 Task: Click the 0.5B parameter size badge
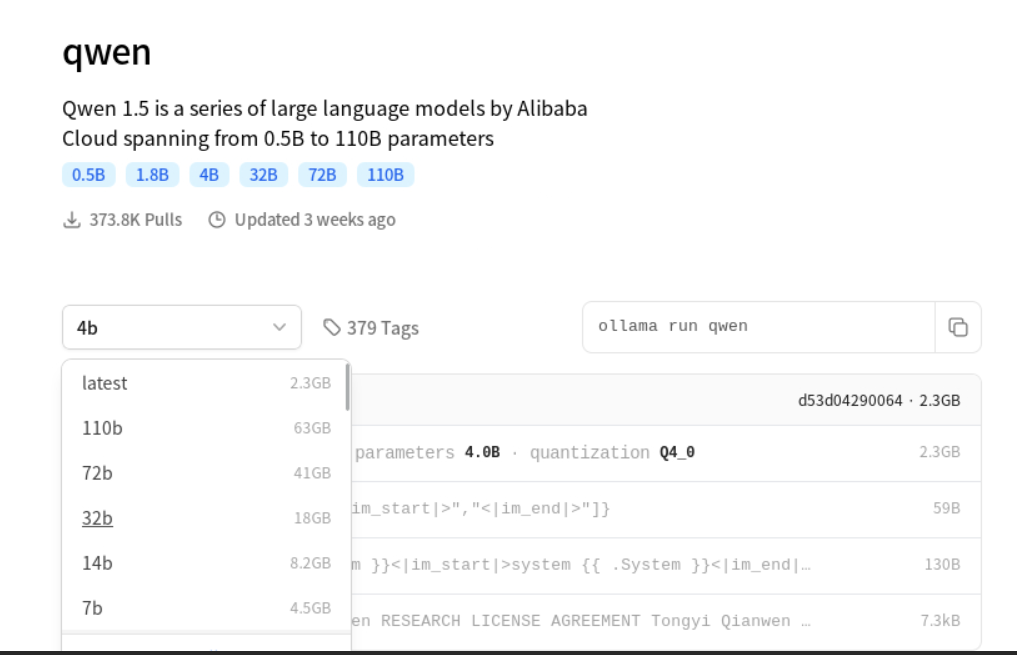pos(88,175)
